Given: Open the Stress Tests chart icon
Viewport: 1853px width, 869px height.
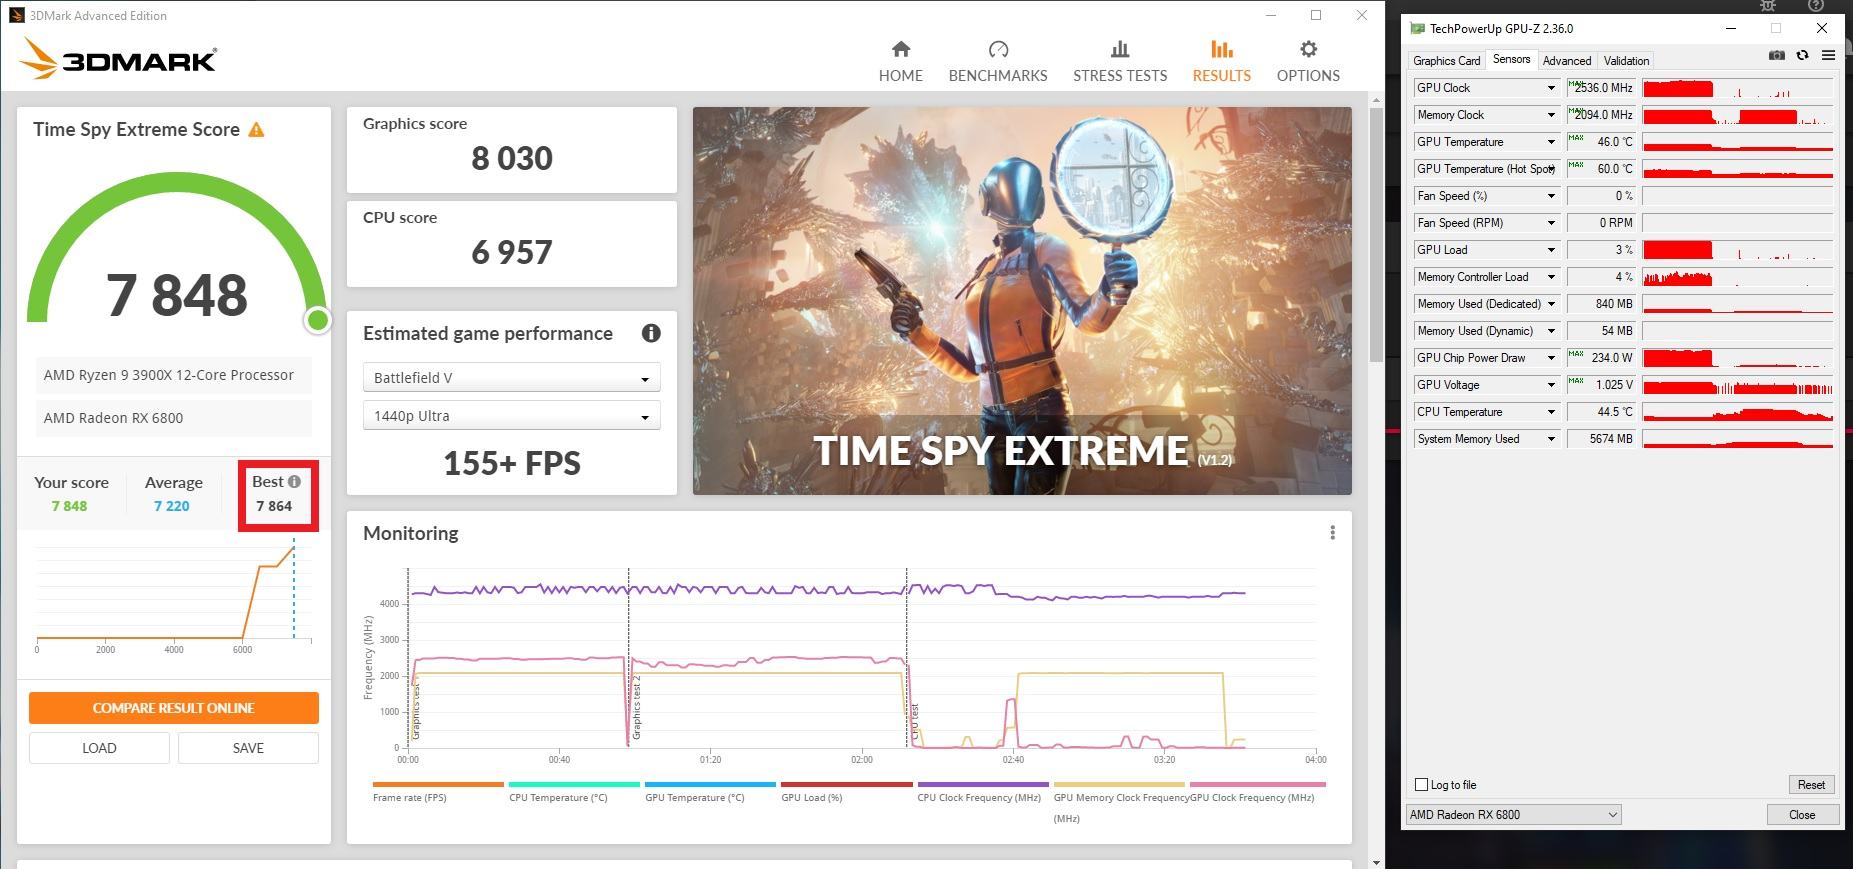Looking at the screenshot, I should pos(1120,49).
